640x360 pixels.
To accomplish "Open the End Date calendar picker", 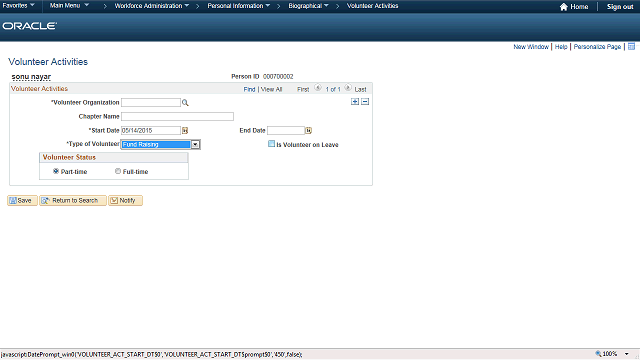I will [309, 131].
